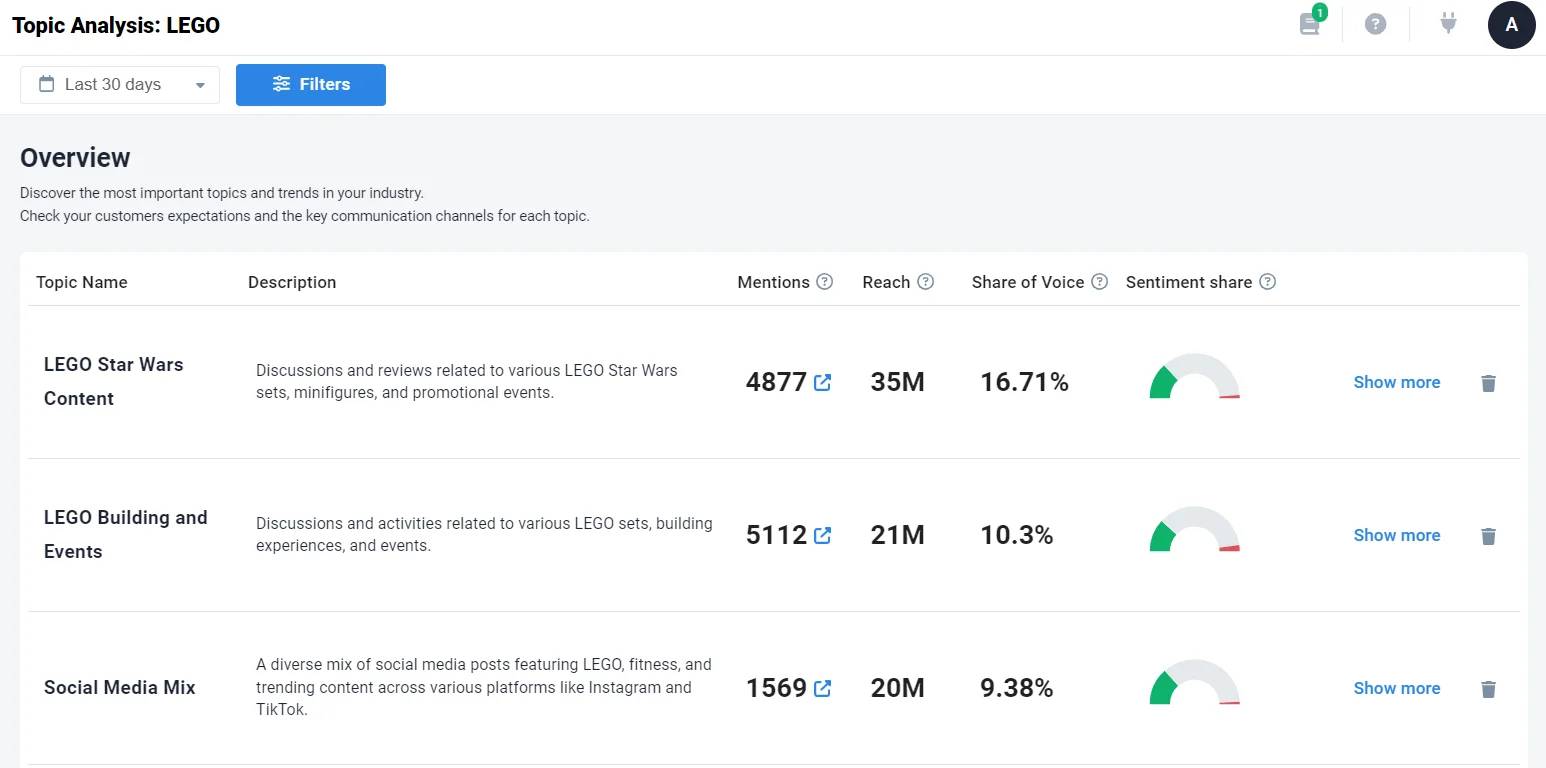Image resolution: width=1546 pixels, height=768 pixels.
Task: Open the Mentions column help tooltip
Action: click(x=824, y=281)
